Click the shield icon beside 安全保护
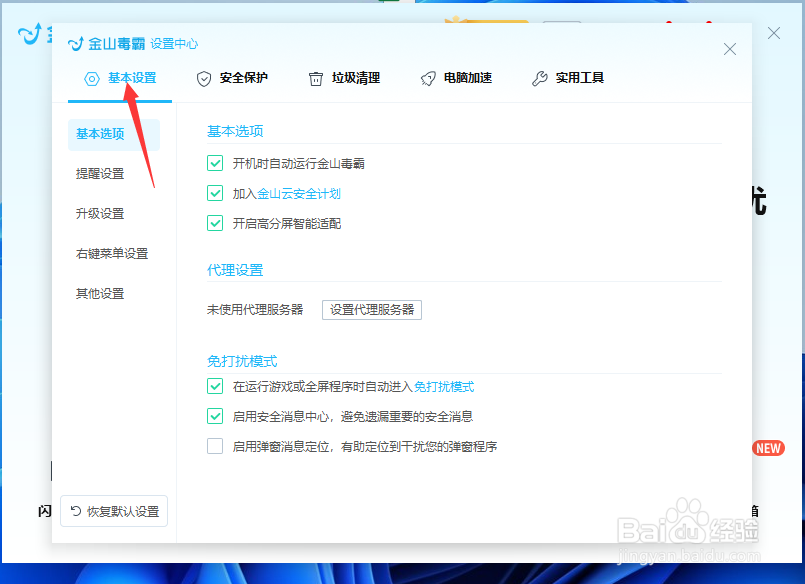The height and width of the screenshot is (584, 805). (204, 79)
